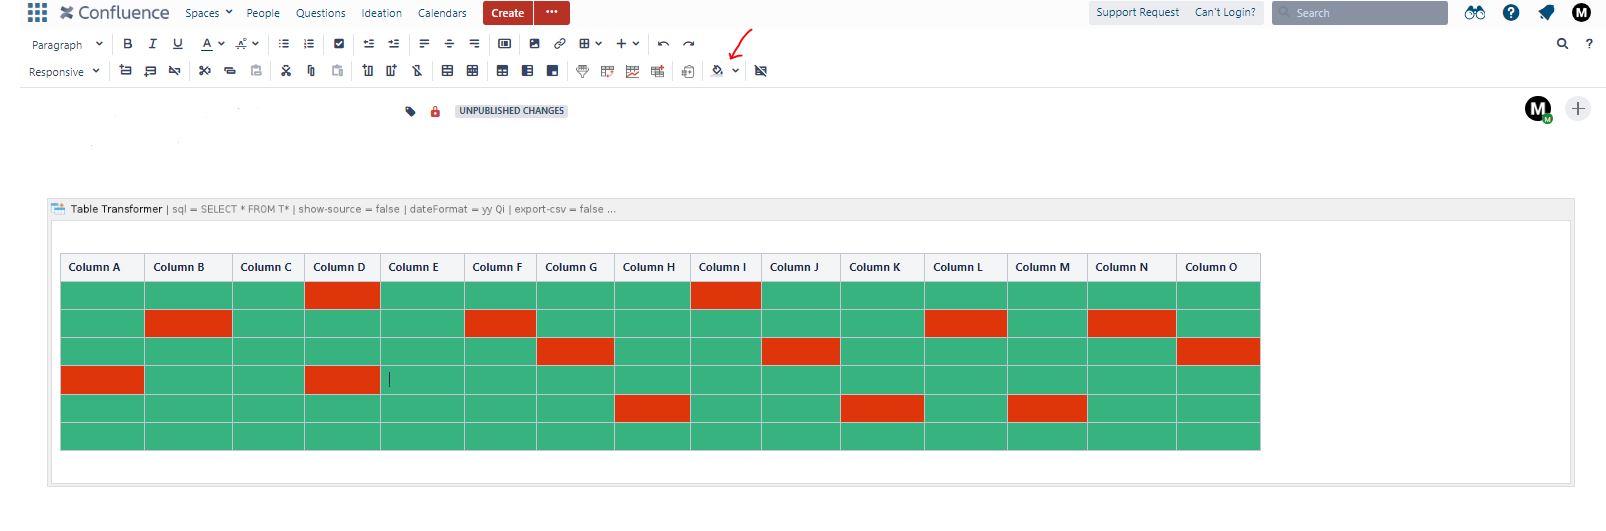The height and width of the screenshot is (531, 1606).
Task: Open the Calendars menu item
Action: 442,13
